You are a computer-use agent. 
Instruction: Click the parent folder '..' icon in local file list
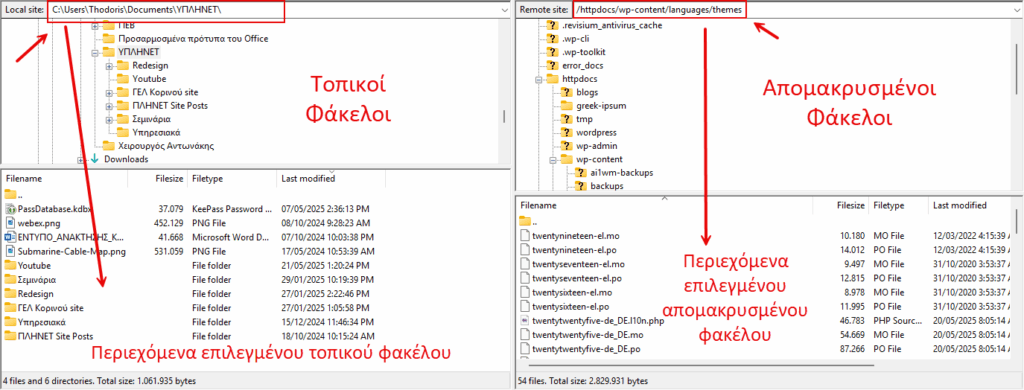pos(10,194)
